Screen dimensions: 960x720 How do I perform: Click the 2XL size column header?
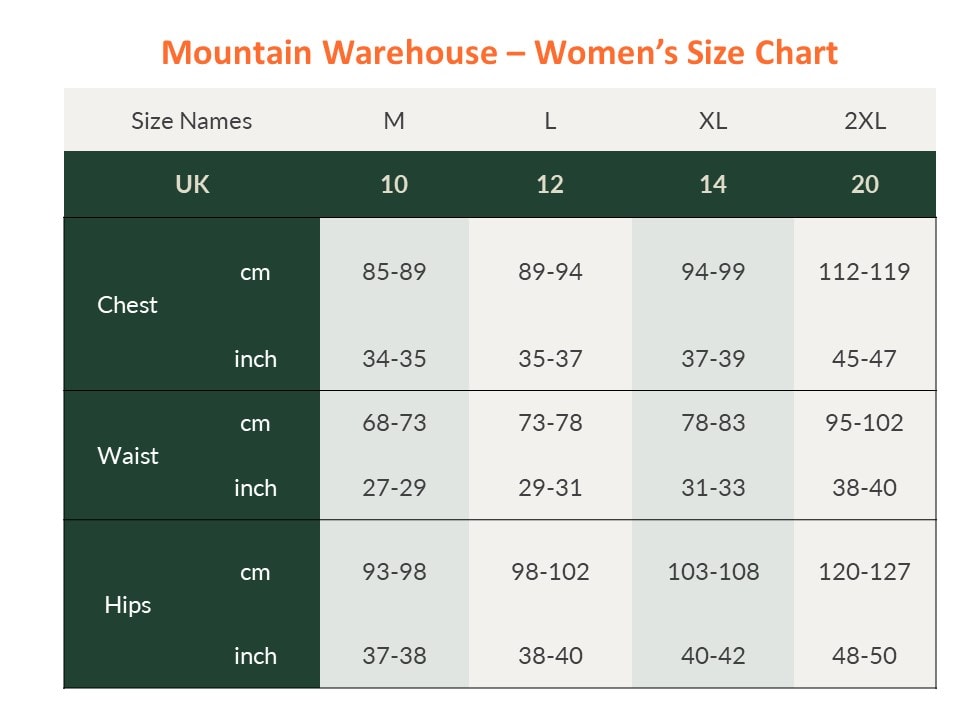pyautogui.click(x=864, y=121)
